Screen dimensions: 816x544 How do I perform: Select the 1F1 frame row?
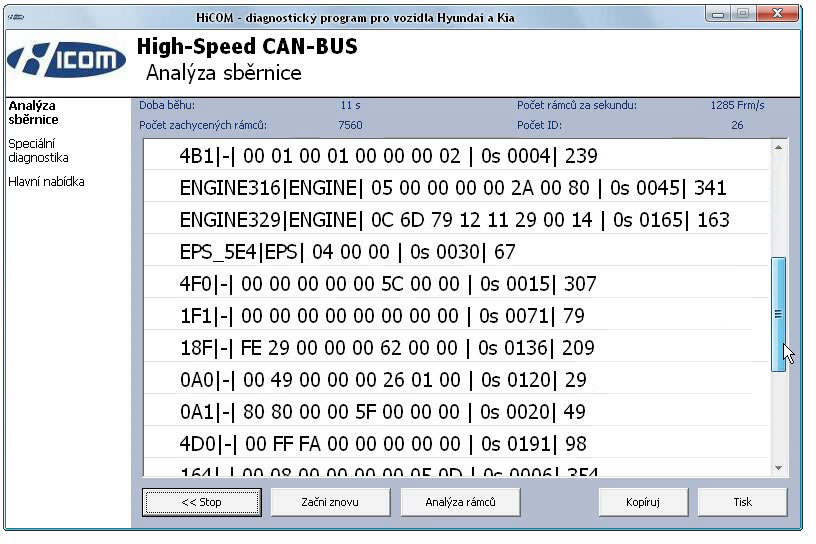click(456, 315)
